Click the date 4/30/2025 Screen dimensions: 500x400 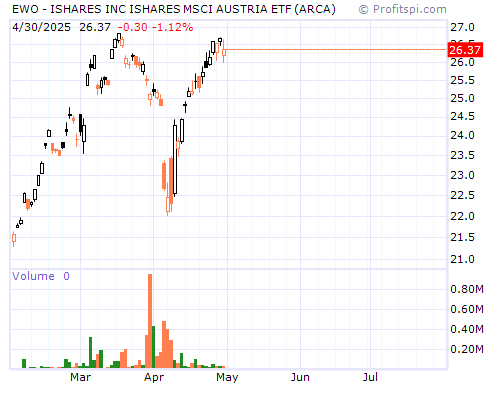click(41, 27)
